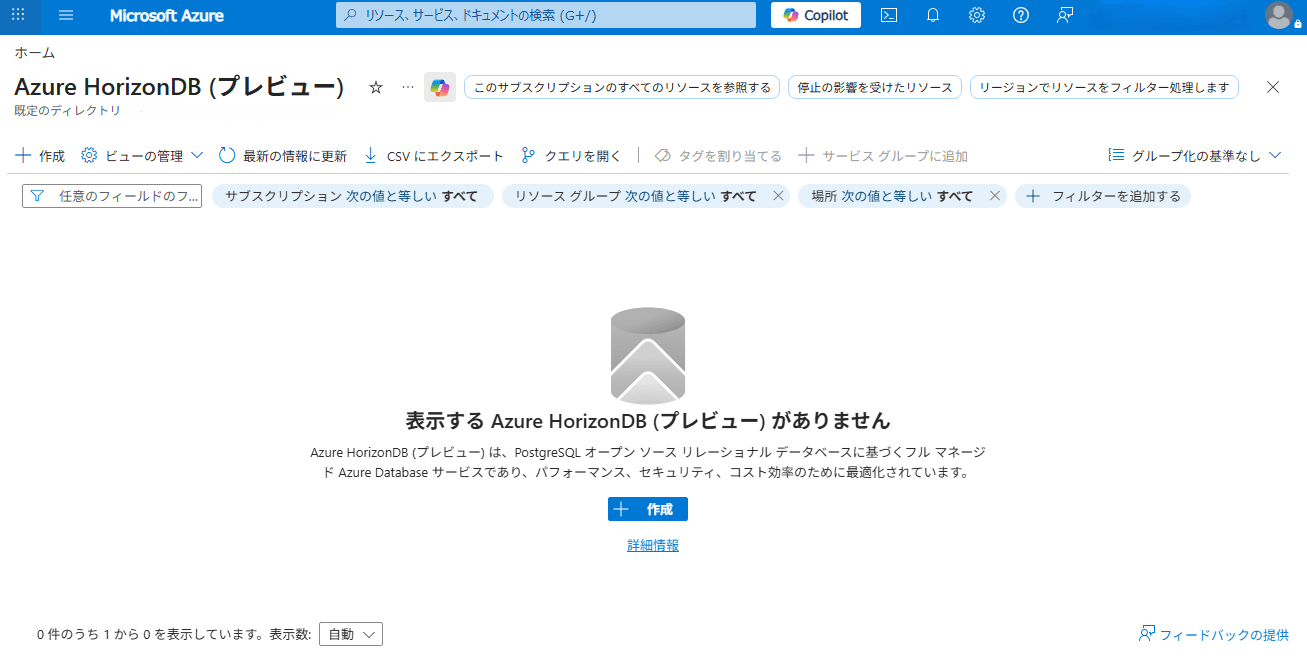This screenshot has height=661, width=1307.
Task: Open the hamburger portal menu
Action: (x=66, y=15)
